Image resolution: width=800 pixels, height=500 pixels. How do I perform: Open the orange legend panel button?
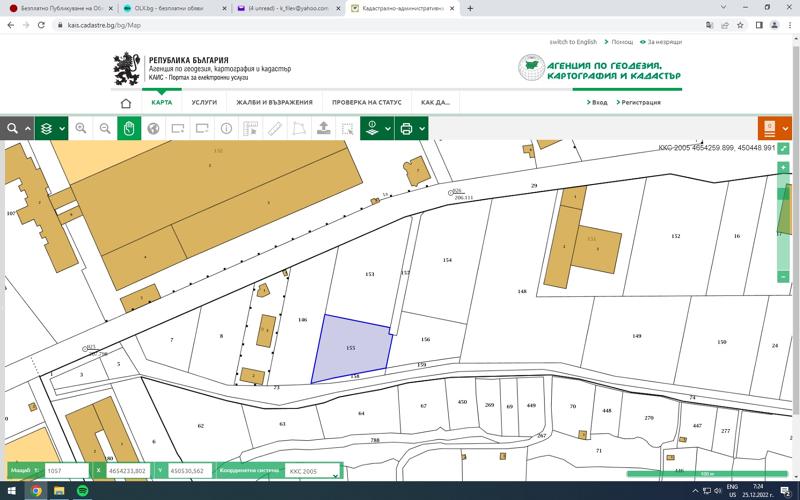pos(769,129)
